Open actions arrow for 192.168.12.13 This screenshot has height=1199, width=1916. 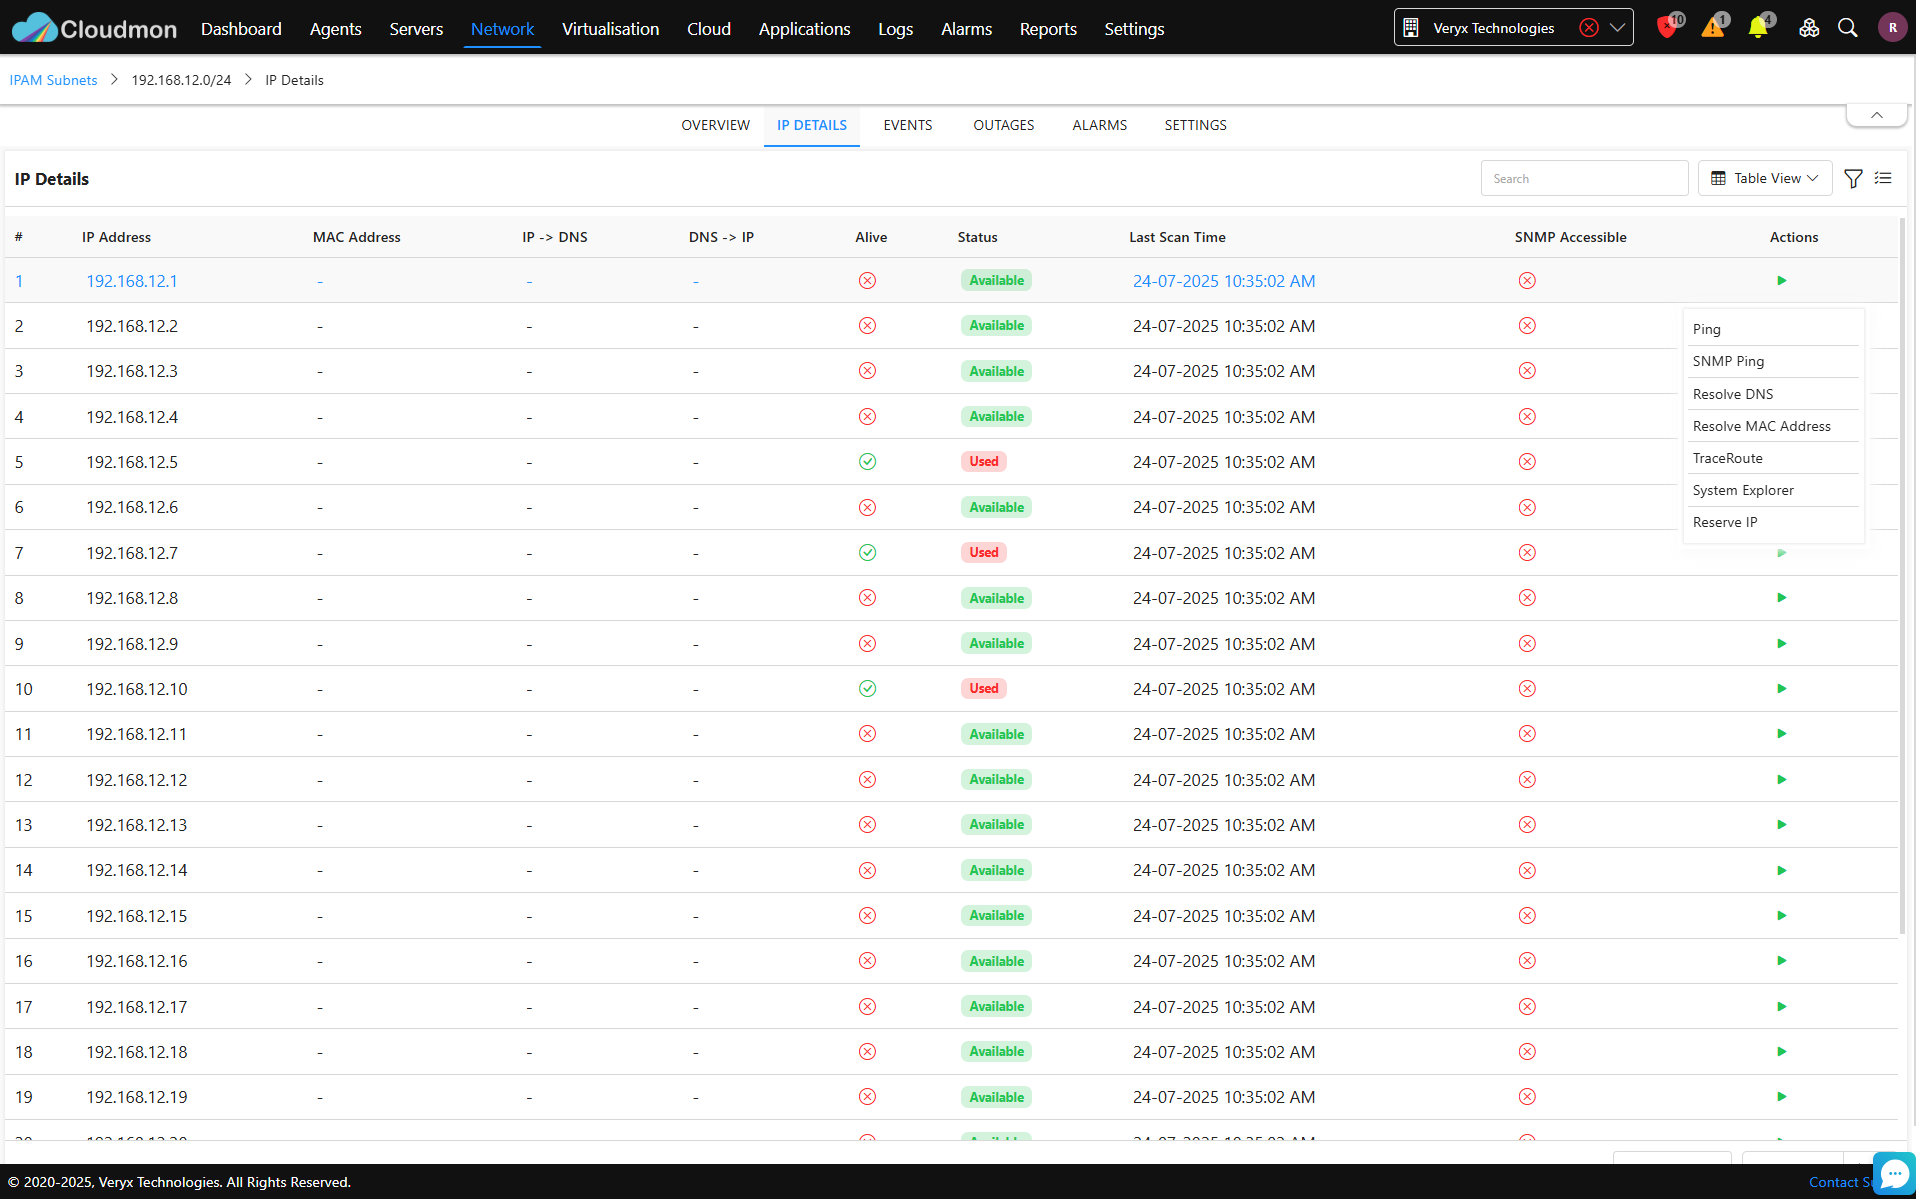pos(1781,825)
